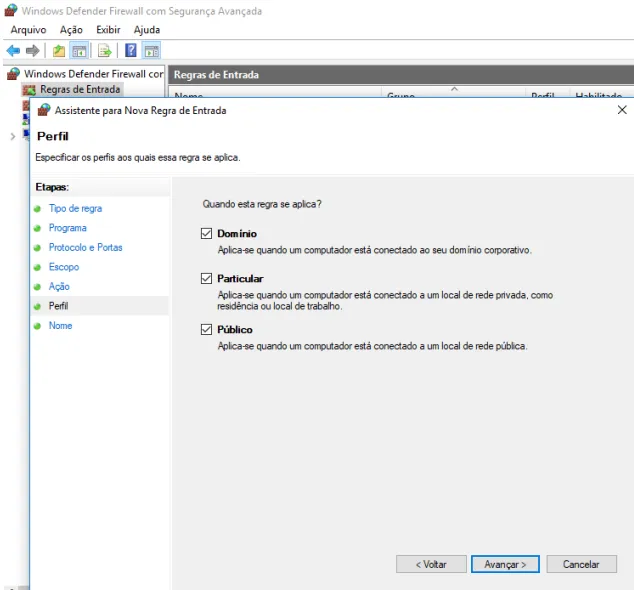This screenshot has height=590, width=634.
Task: Open the Arquivo menu
Action: [28, 30]
